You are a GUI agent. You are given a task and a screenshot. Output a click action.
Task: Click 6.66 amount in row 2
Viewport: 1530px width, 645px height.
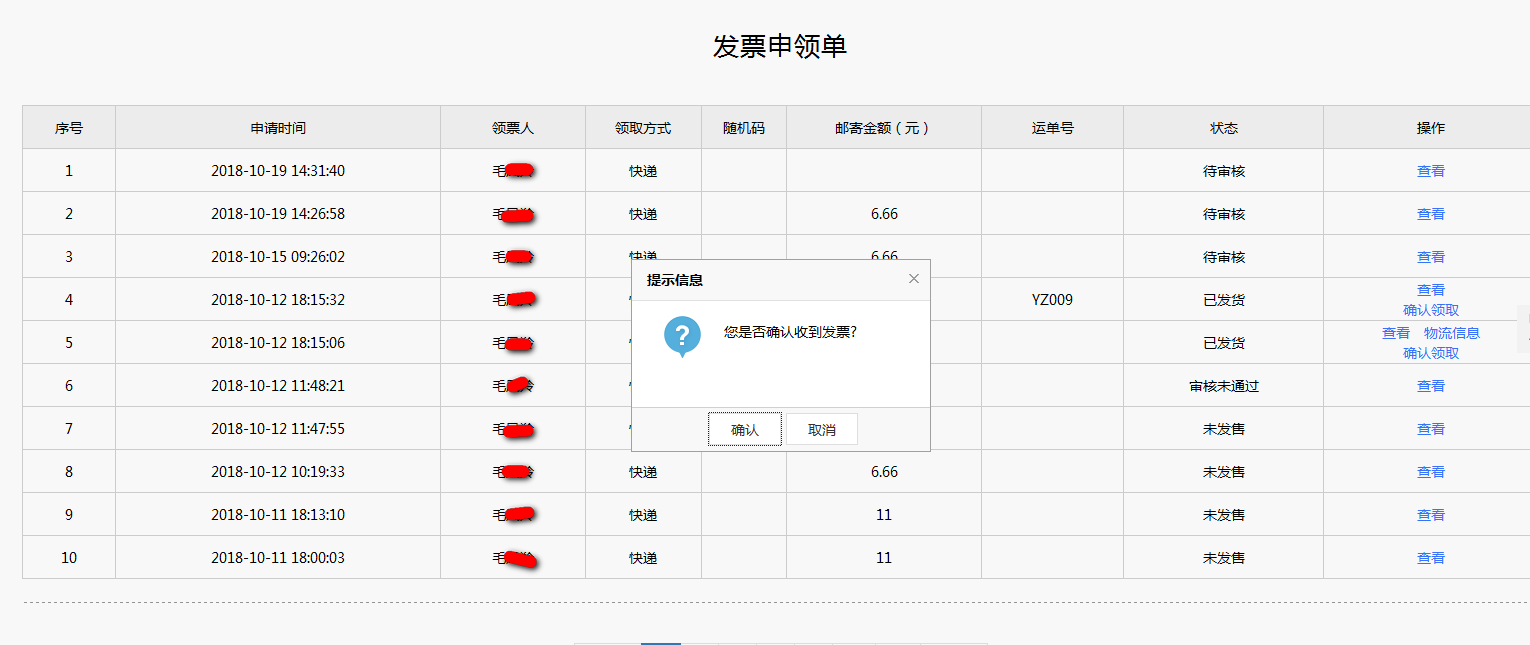pos(884,214)
